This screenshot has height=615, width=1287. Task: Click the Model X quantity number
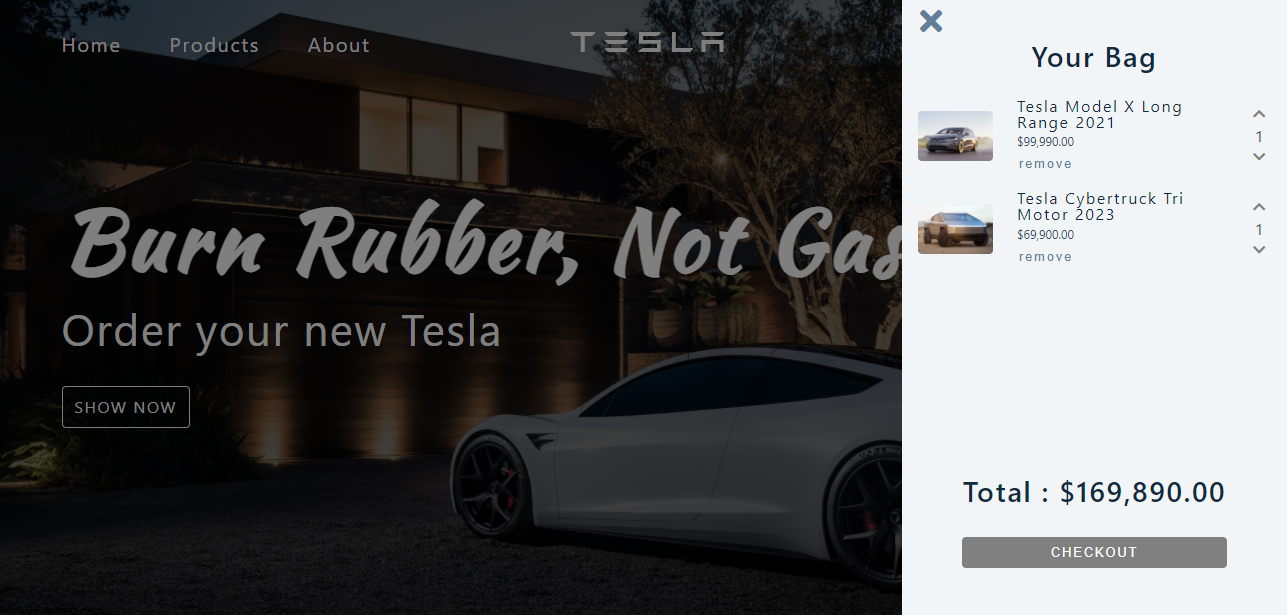pos(1259,137)
